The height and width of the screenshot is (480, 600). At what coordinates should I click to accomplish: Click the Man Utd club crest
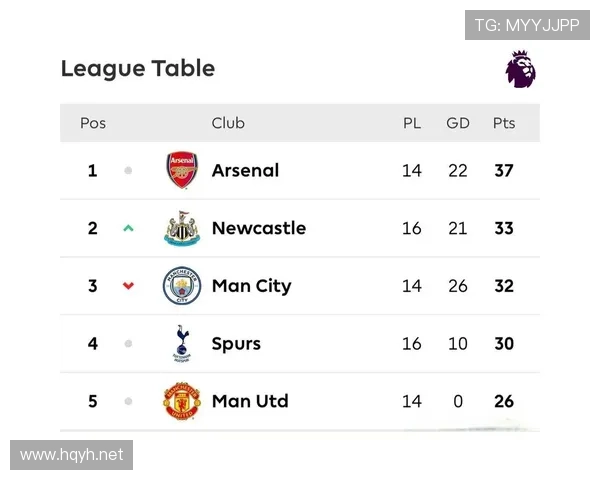pos(182,402)
